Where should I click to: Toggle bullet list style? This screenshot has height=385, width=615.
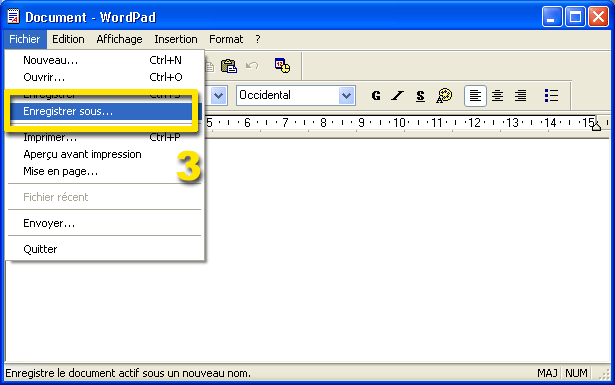click(551, 95)
